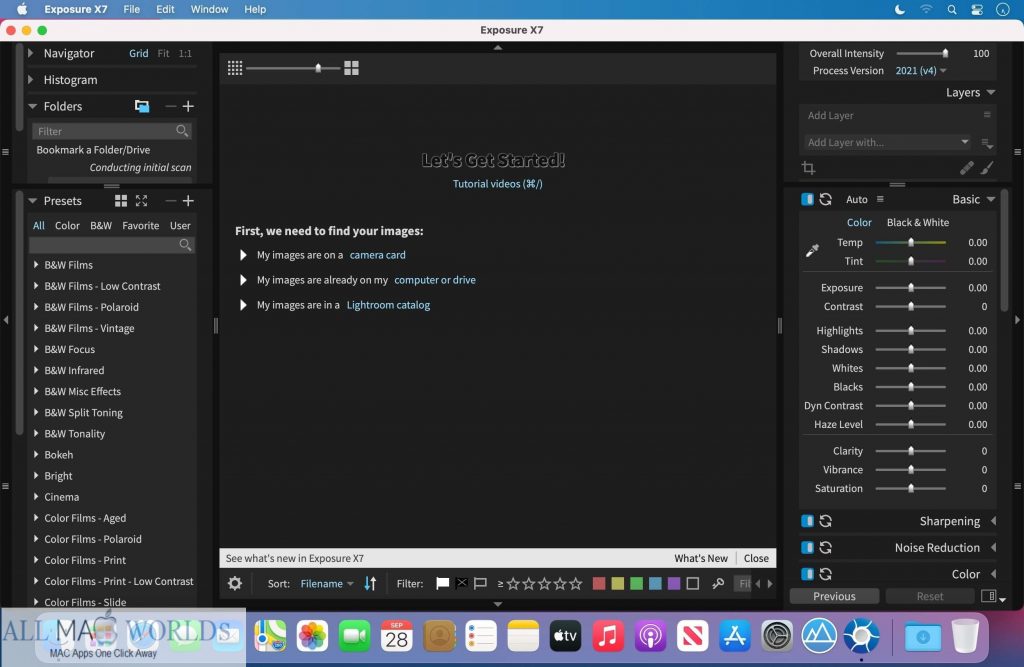Open the gear settings icon in bottom bar

pos(235,583)
